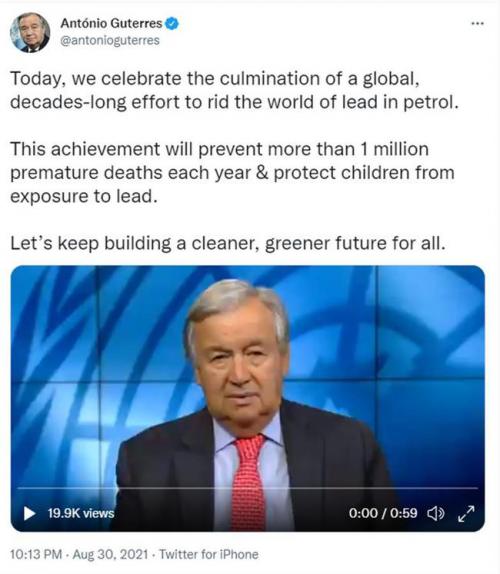The image size is (500, 574).
Task: Open António Guterres' profile avatar
Action: [x=30, y=33]
